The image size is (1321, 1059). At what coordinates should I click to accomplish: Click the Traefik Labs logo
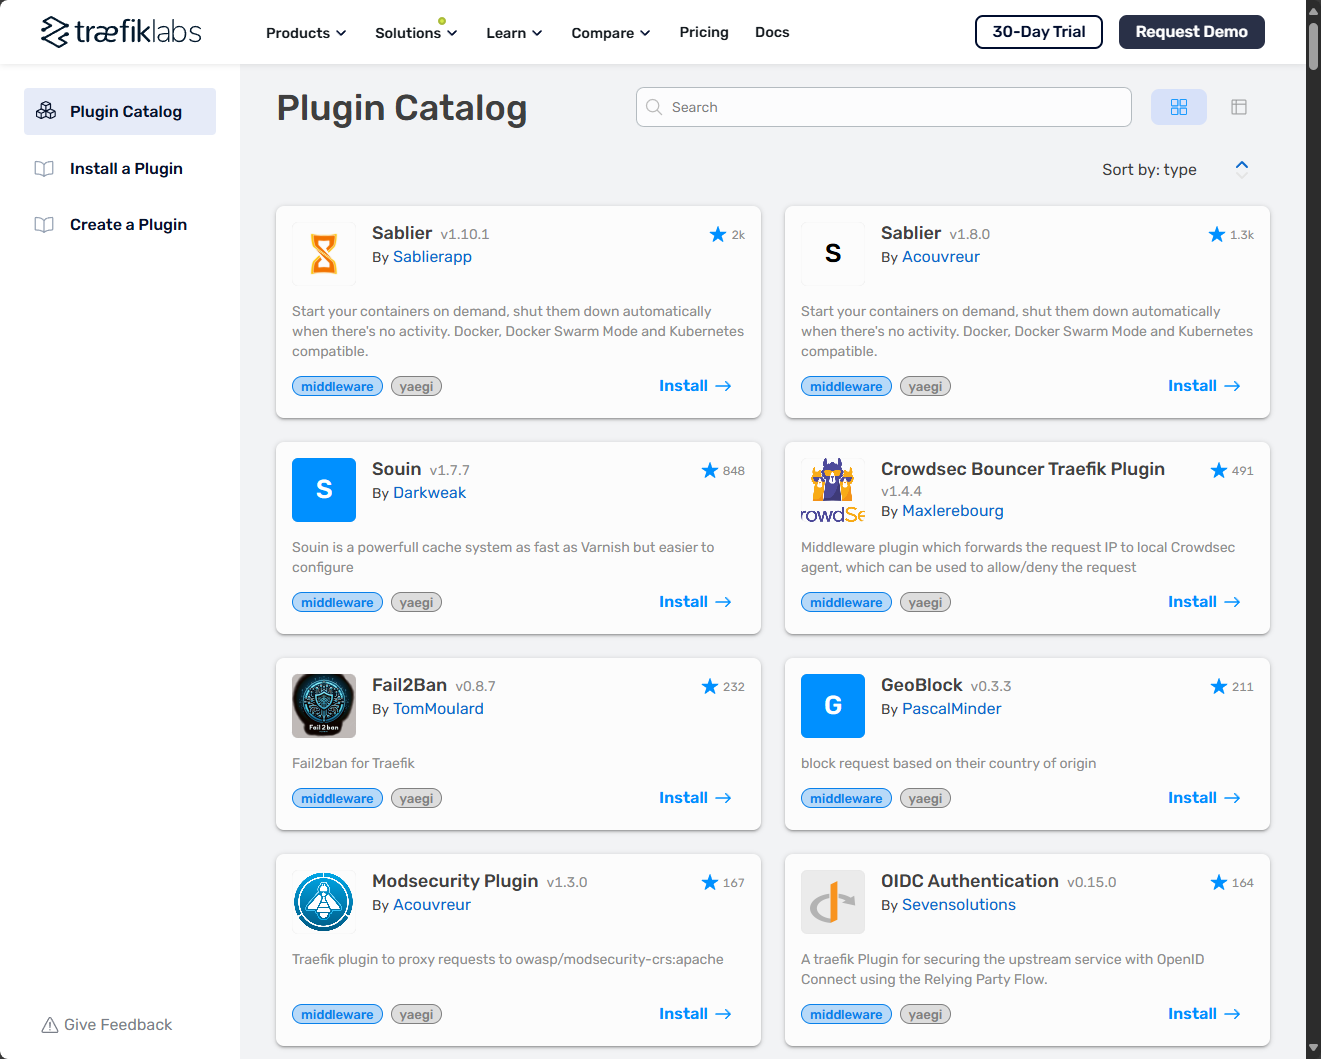(x=121, y=32)
